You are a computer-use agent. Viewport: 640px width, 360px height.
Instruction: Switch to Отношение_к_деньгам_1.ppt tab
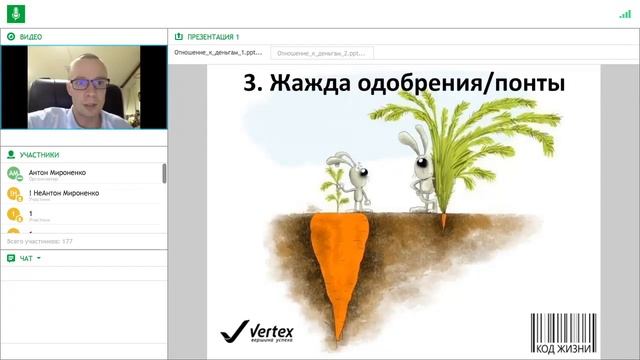218,53
